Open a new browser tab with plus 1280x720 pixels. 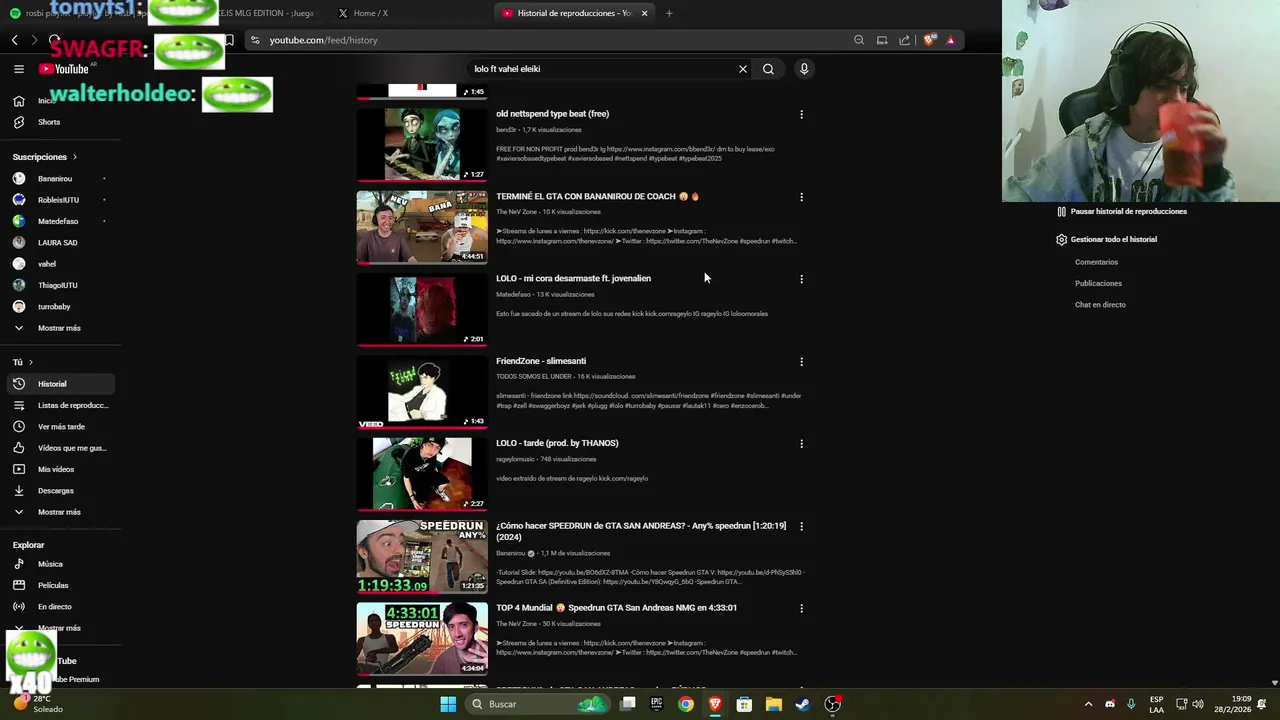(x=669, y=13)
